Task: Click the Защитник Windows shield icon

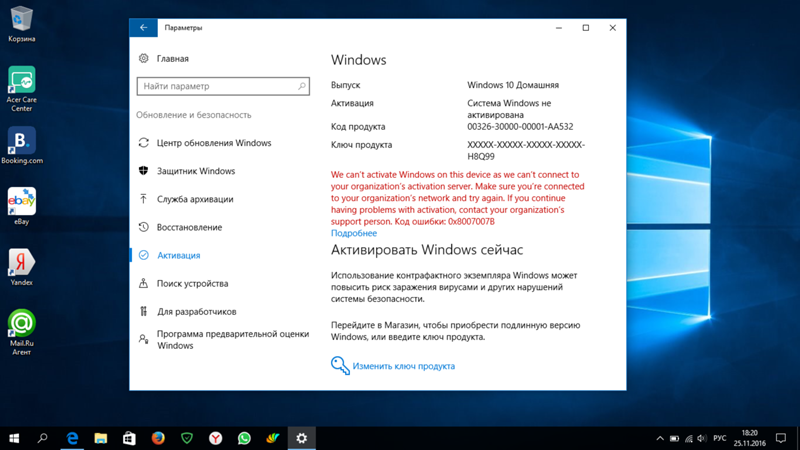Action: (x=143, y=171)
